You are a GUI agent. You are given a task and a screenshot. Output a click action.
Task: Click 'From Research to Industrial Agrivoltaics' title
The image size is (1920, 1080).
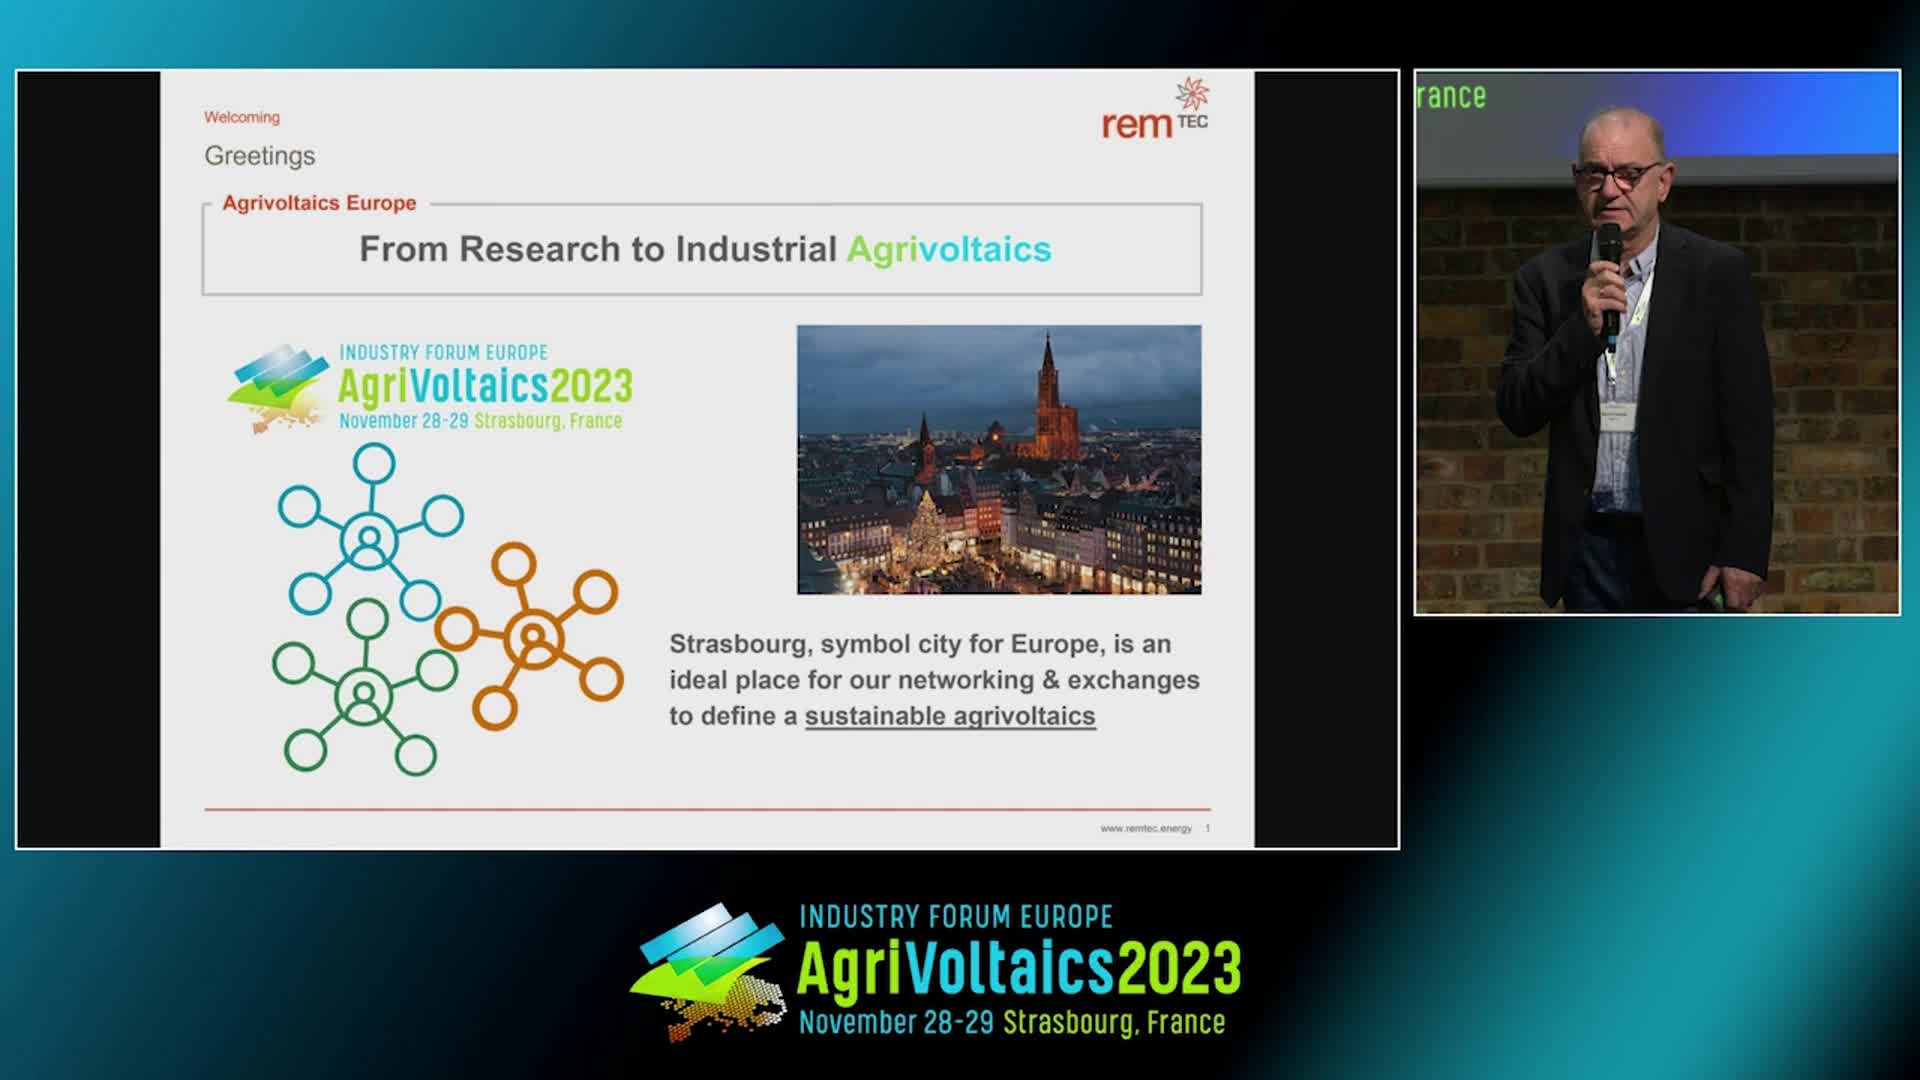(705, 249)
